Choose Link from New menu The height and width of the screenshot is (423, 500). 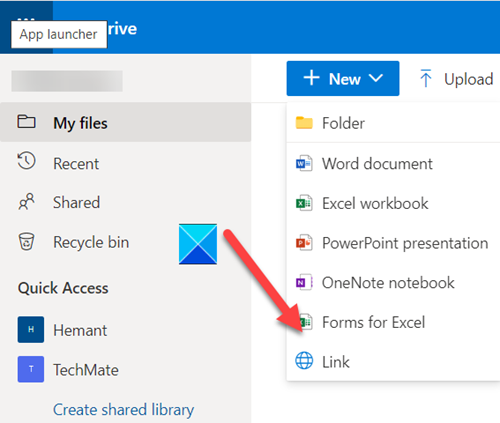coord(393,362)
